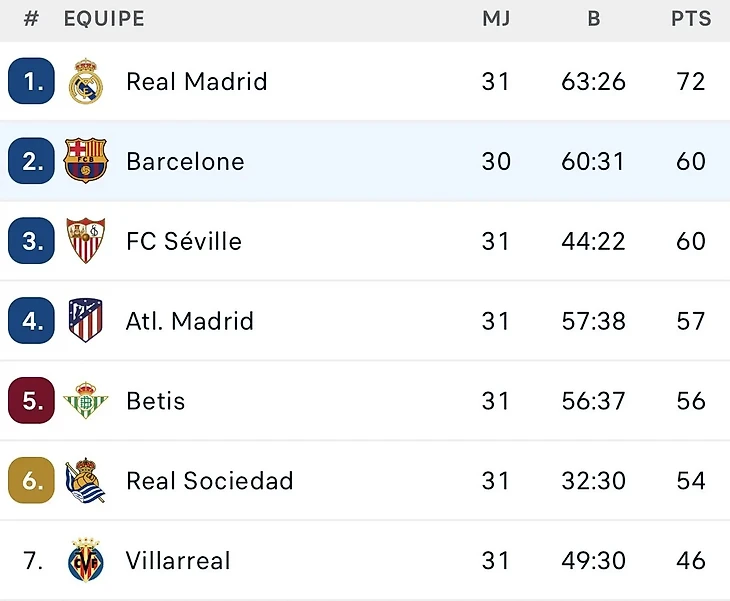Select the gold rank 6 badge
Viewport: 730px width, 601px height.
pos(32,481)
